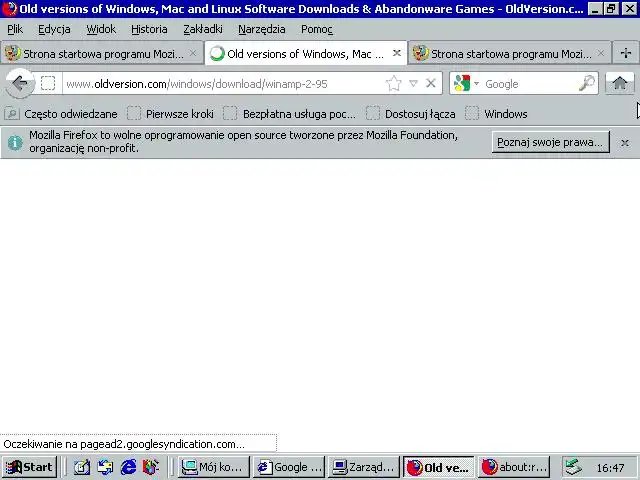Open the Widok menu
Viewport: 640px width, 480px height.
pos(101,29)
